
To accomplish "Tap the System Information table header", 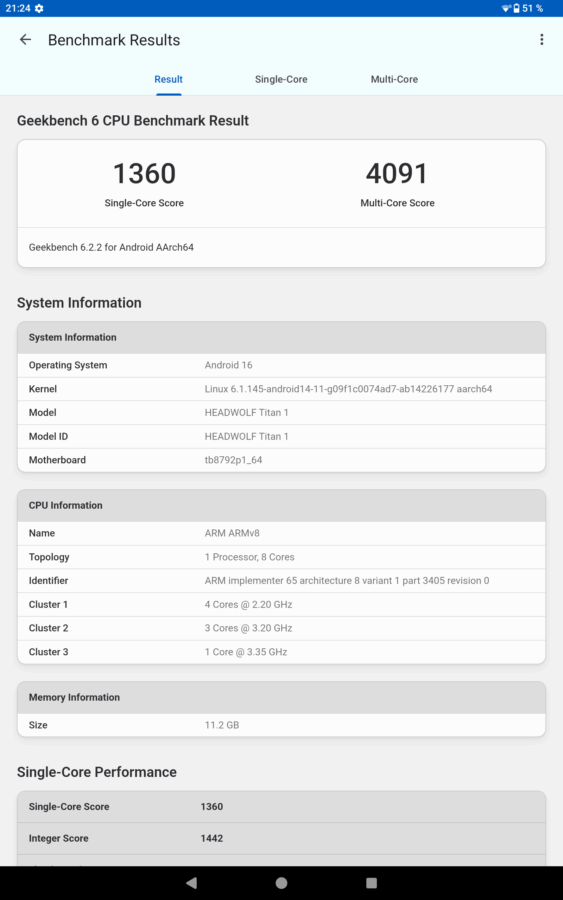I will 281,338.
